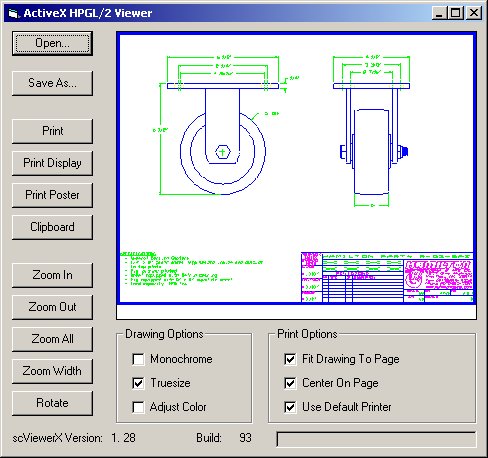Click the caster front-view drawing
This screenshot has height=458, width=488.
tap(372, 131)
